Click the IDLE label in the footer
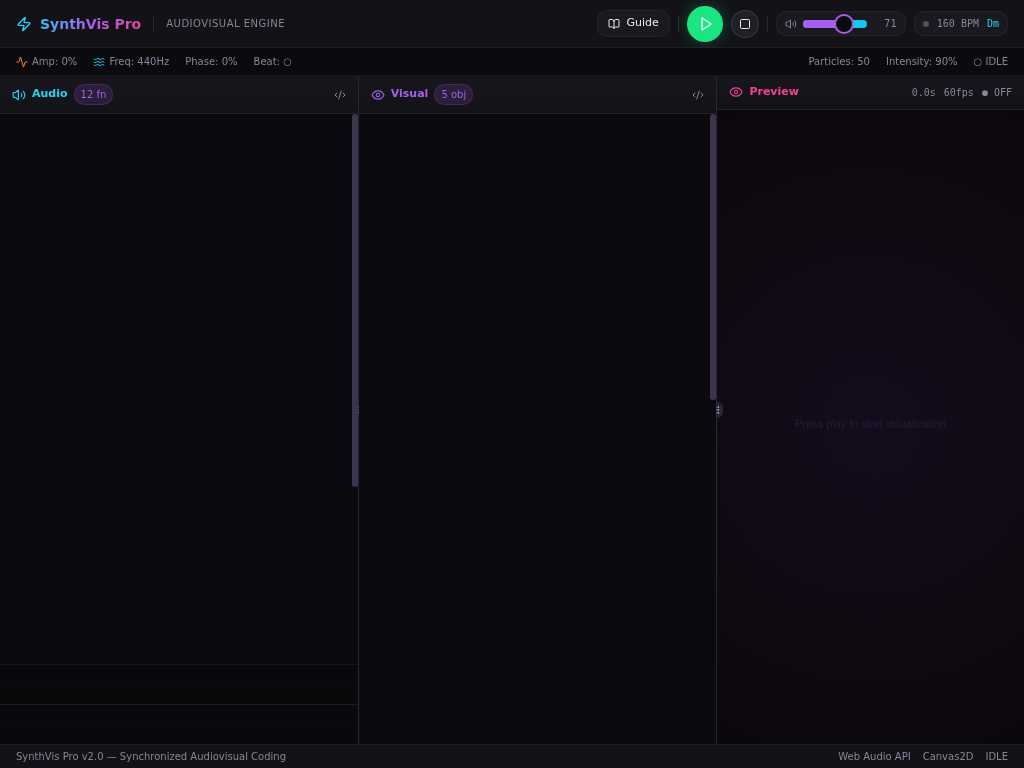 997,756
